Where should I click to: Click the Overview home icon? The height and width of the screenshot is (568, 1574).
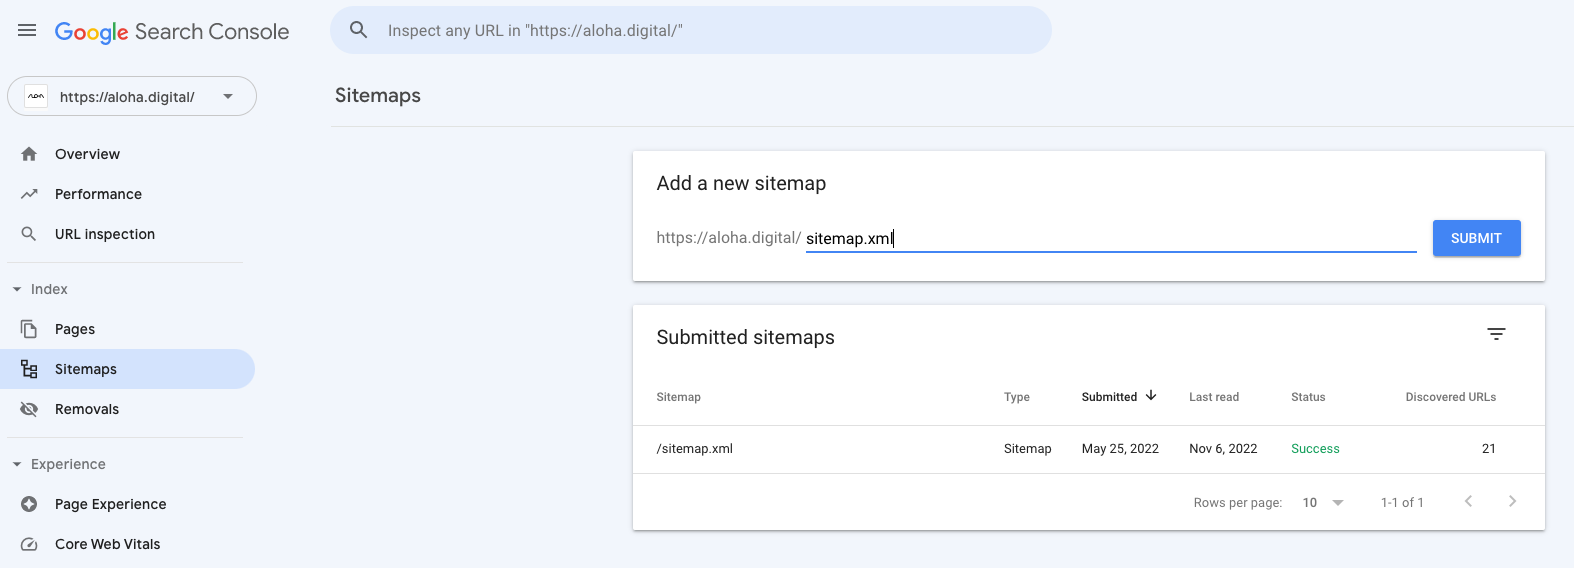point(29,154)
